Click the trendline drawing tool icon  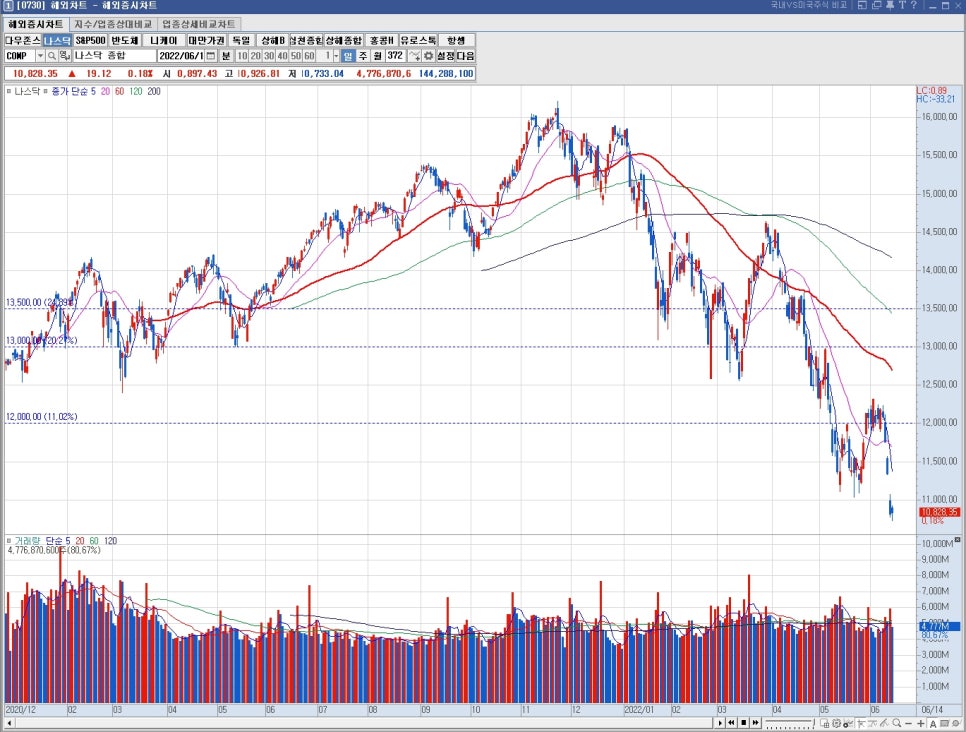click(872, 723)
